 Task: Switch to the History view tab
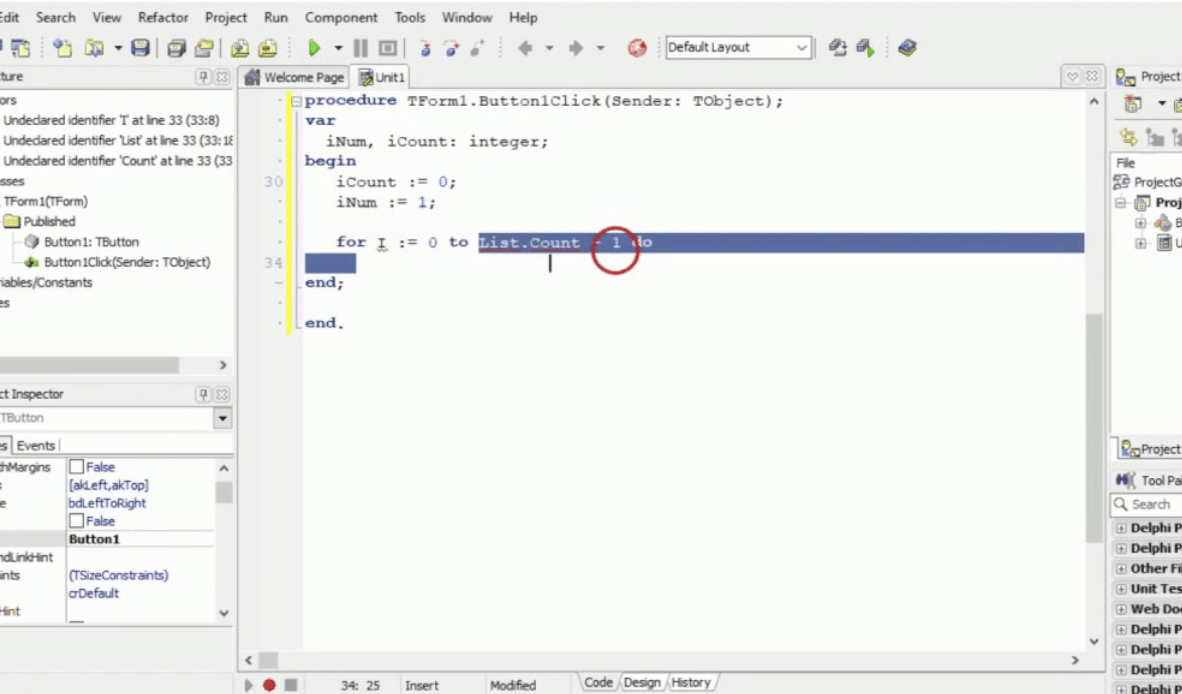coord(691,683)
